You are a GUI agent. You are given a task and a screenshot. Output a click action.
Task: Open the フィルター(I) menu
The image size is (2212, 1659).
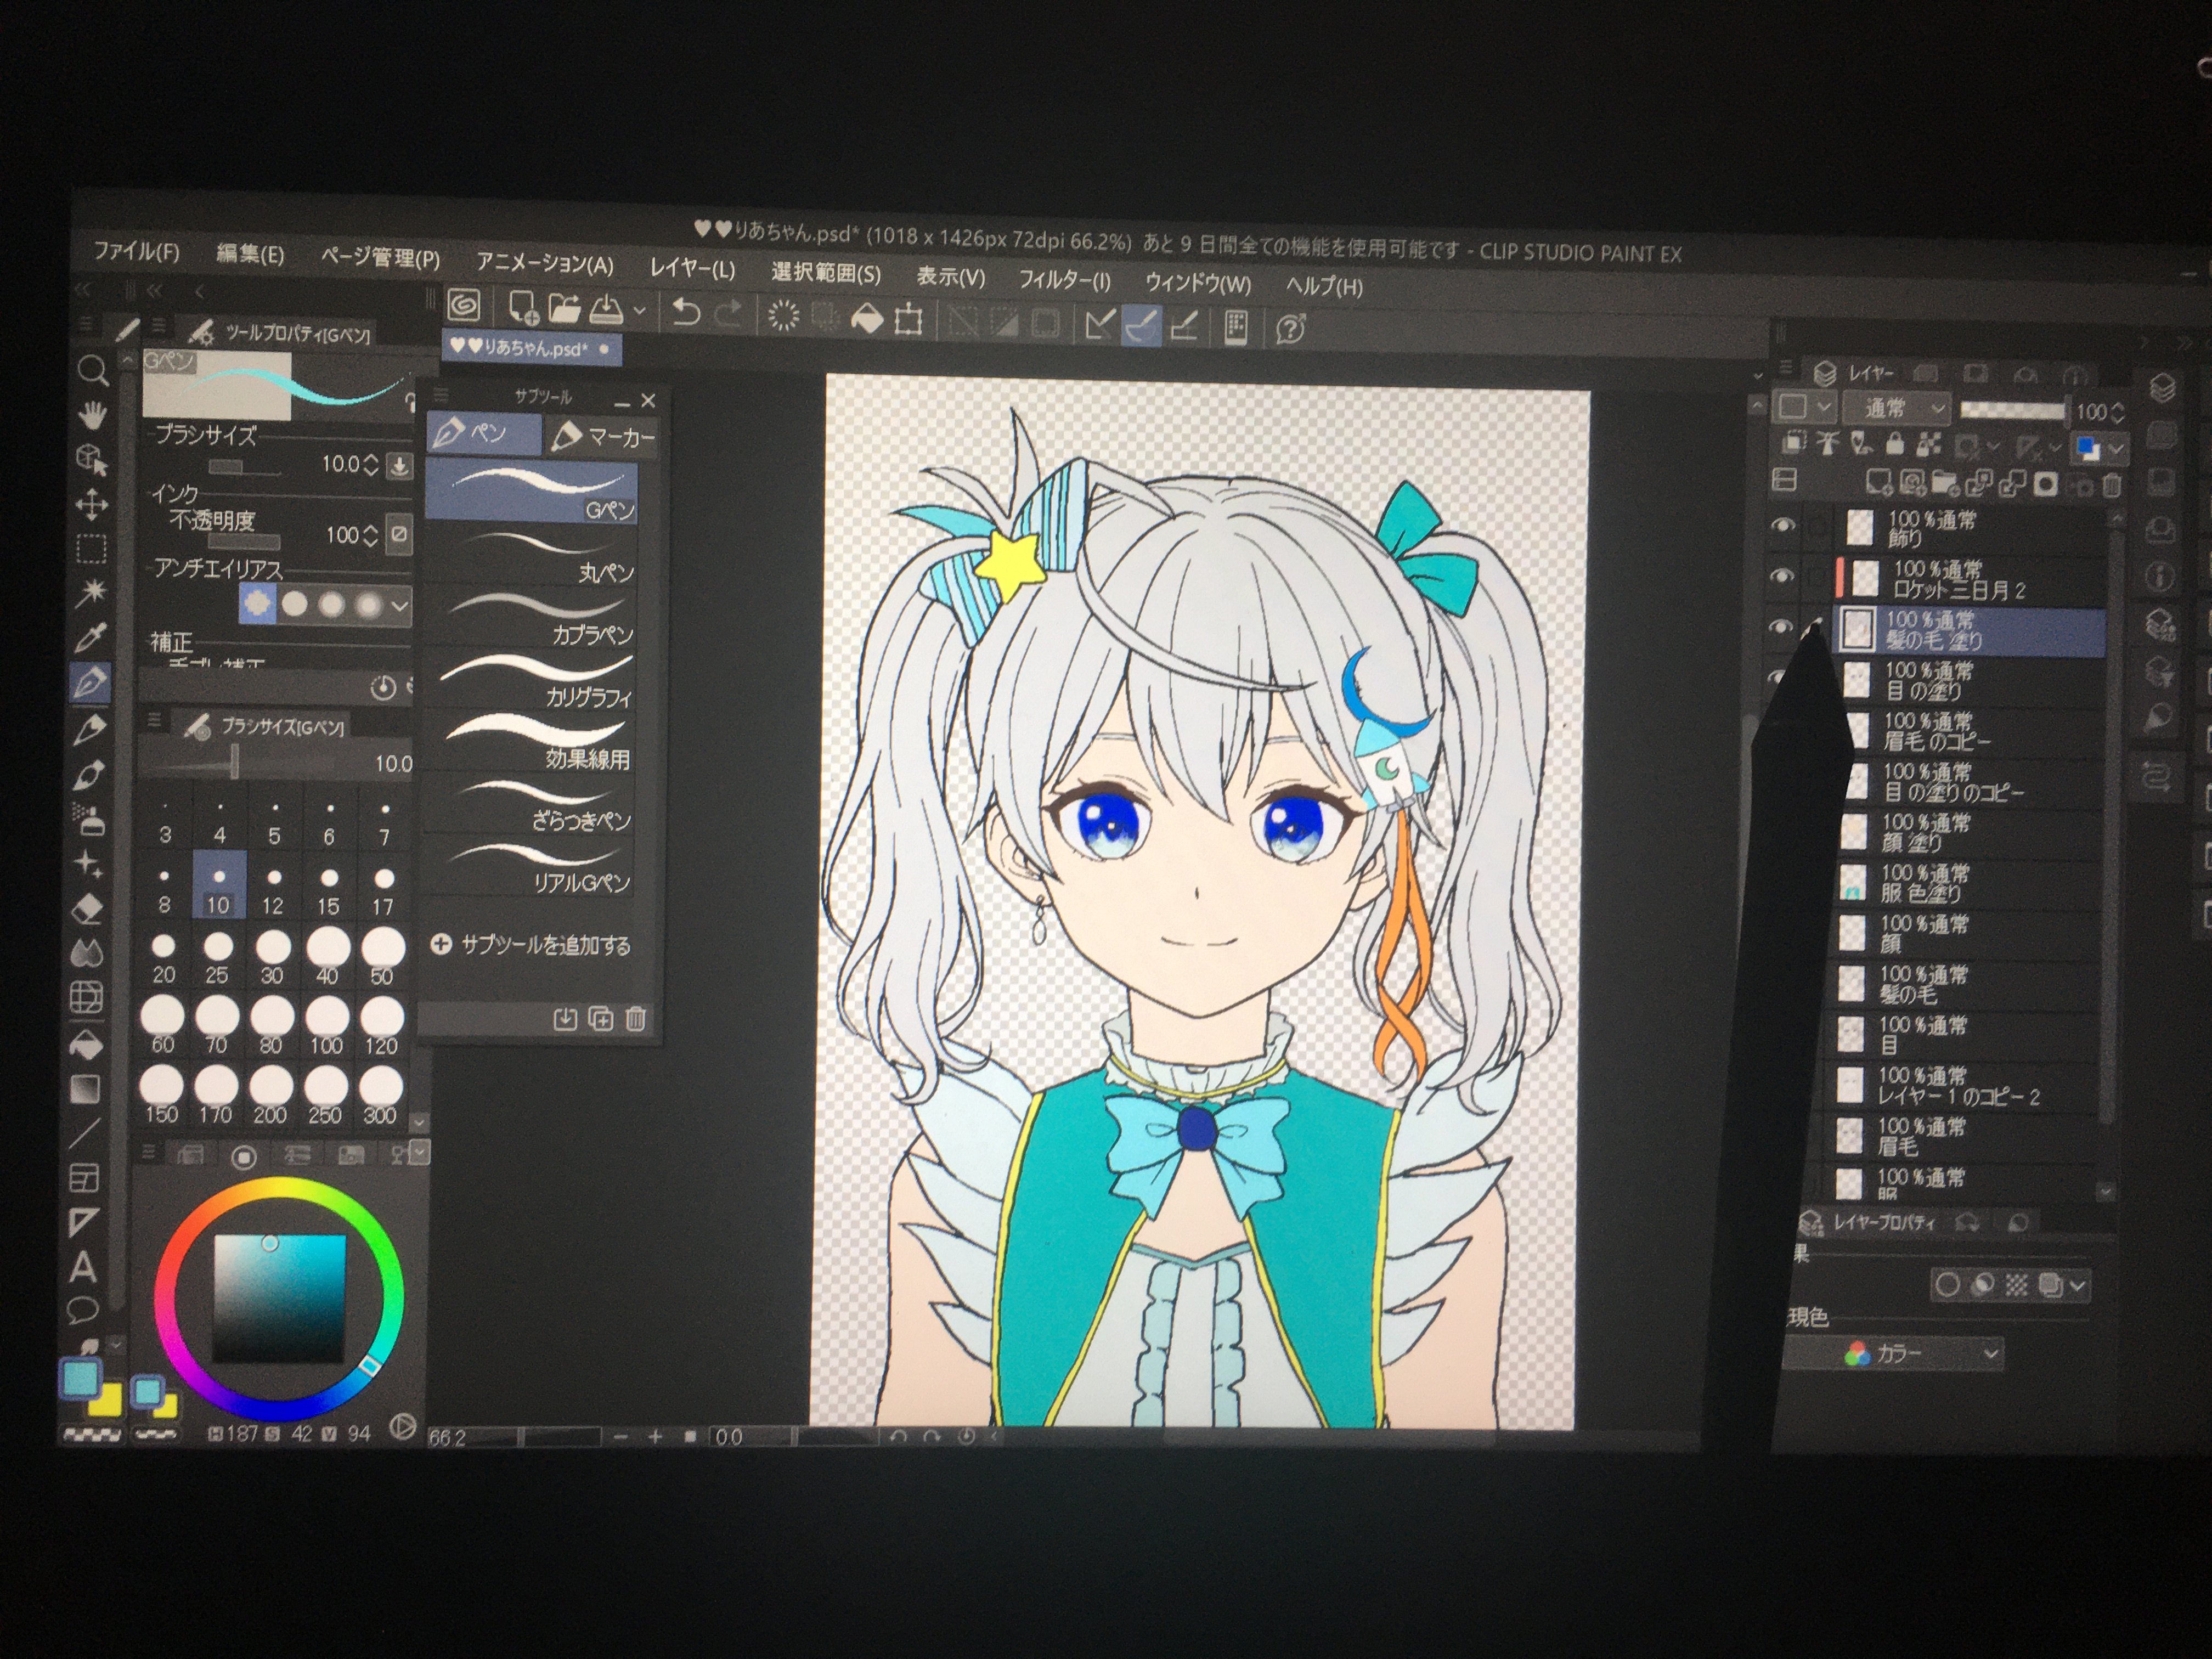point(1064,281)
